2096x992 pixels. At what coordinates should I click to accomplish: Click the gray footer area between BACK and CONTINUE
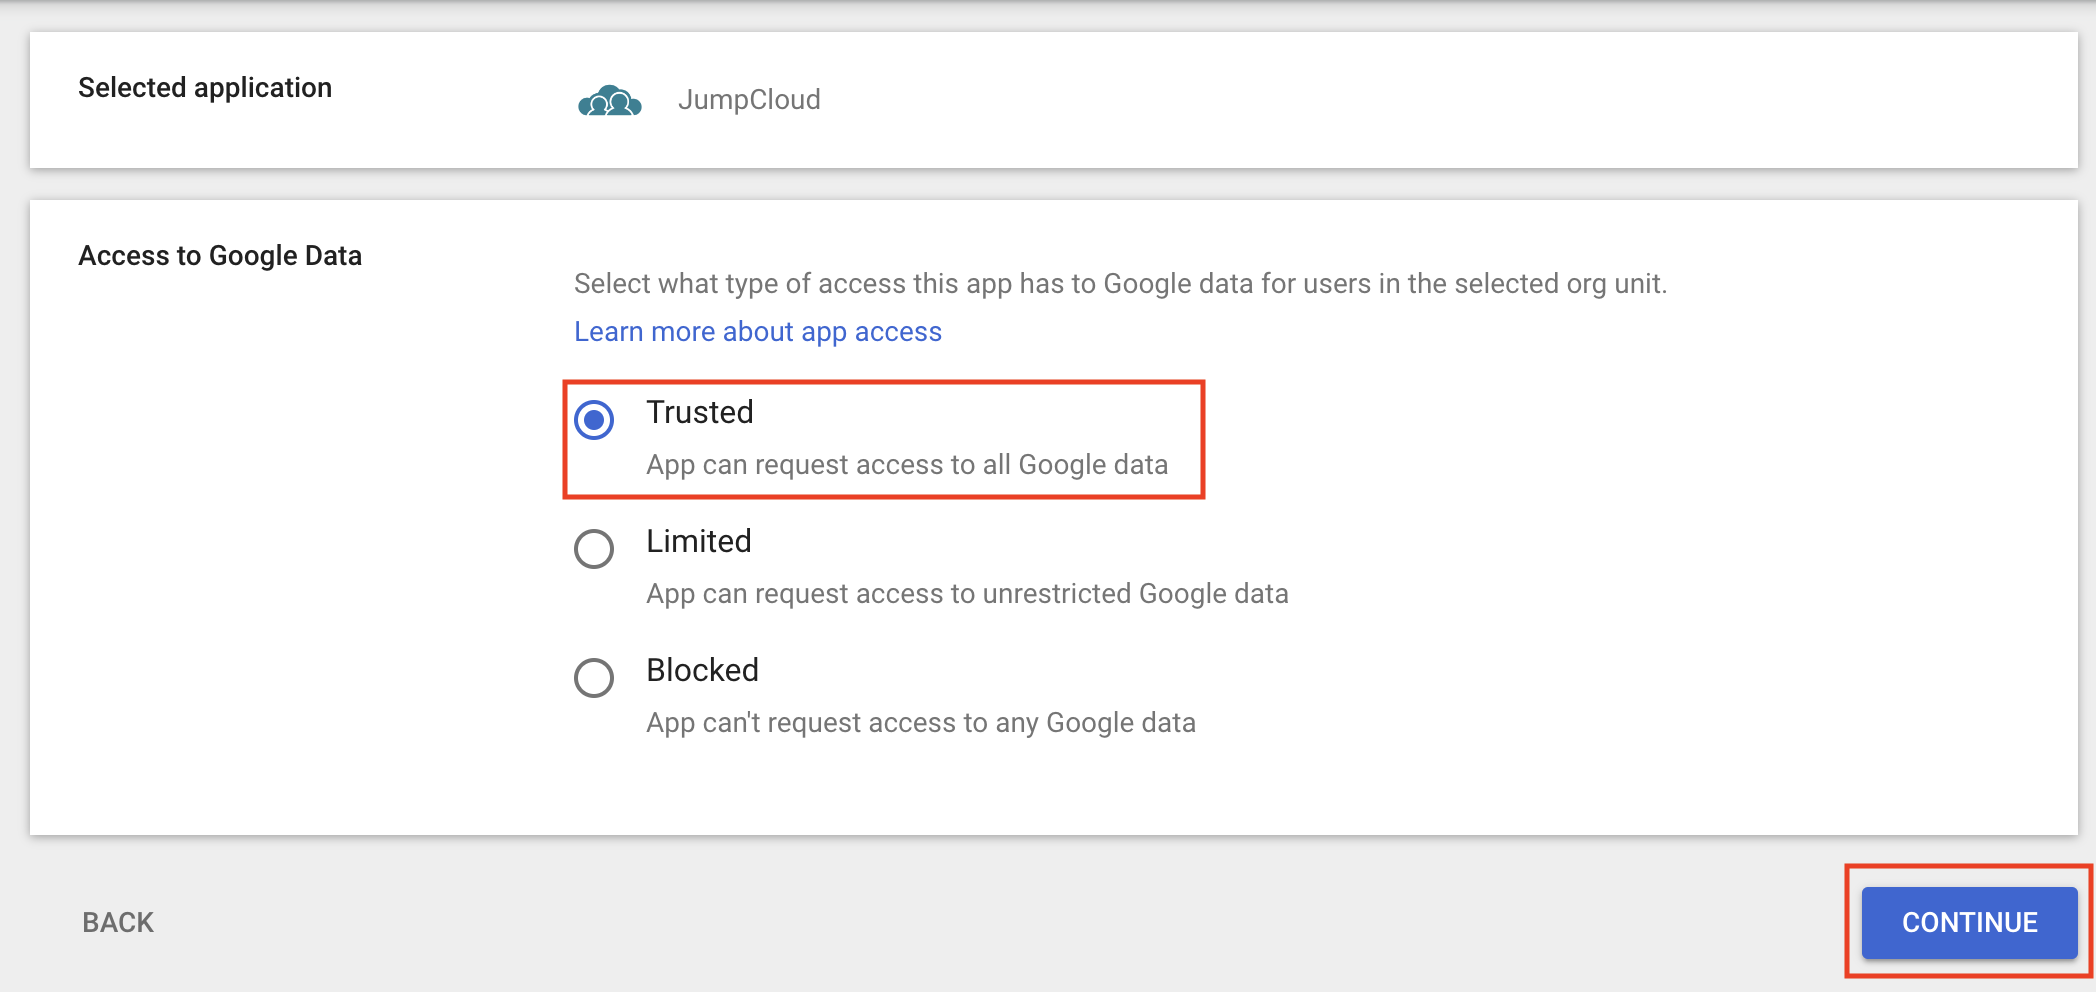[1000, 922]
